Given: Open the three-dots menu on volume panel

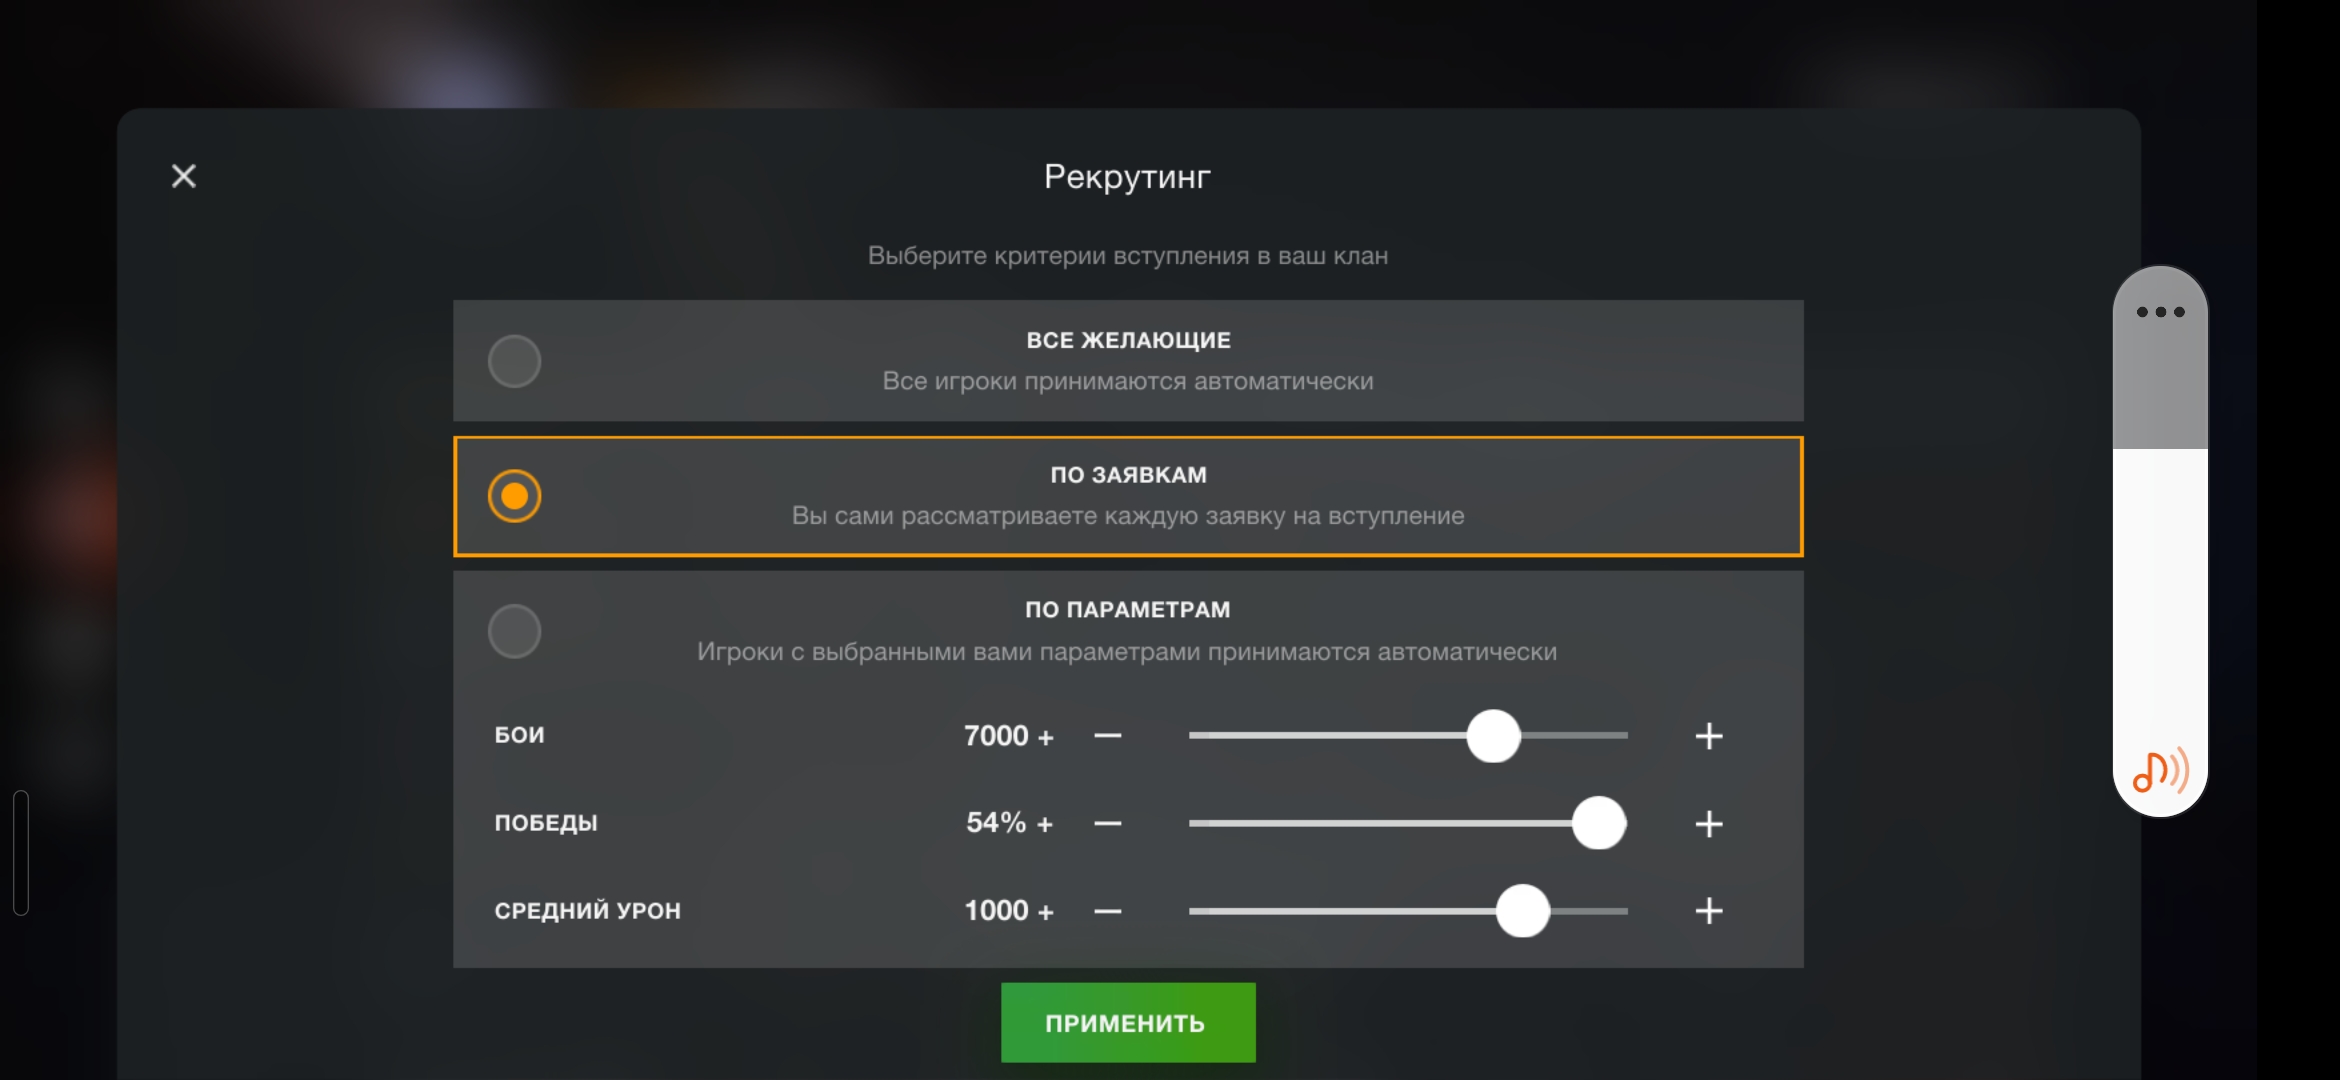Looking at the screenshot, I should pyautogui.click(x=2160, y=312).
